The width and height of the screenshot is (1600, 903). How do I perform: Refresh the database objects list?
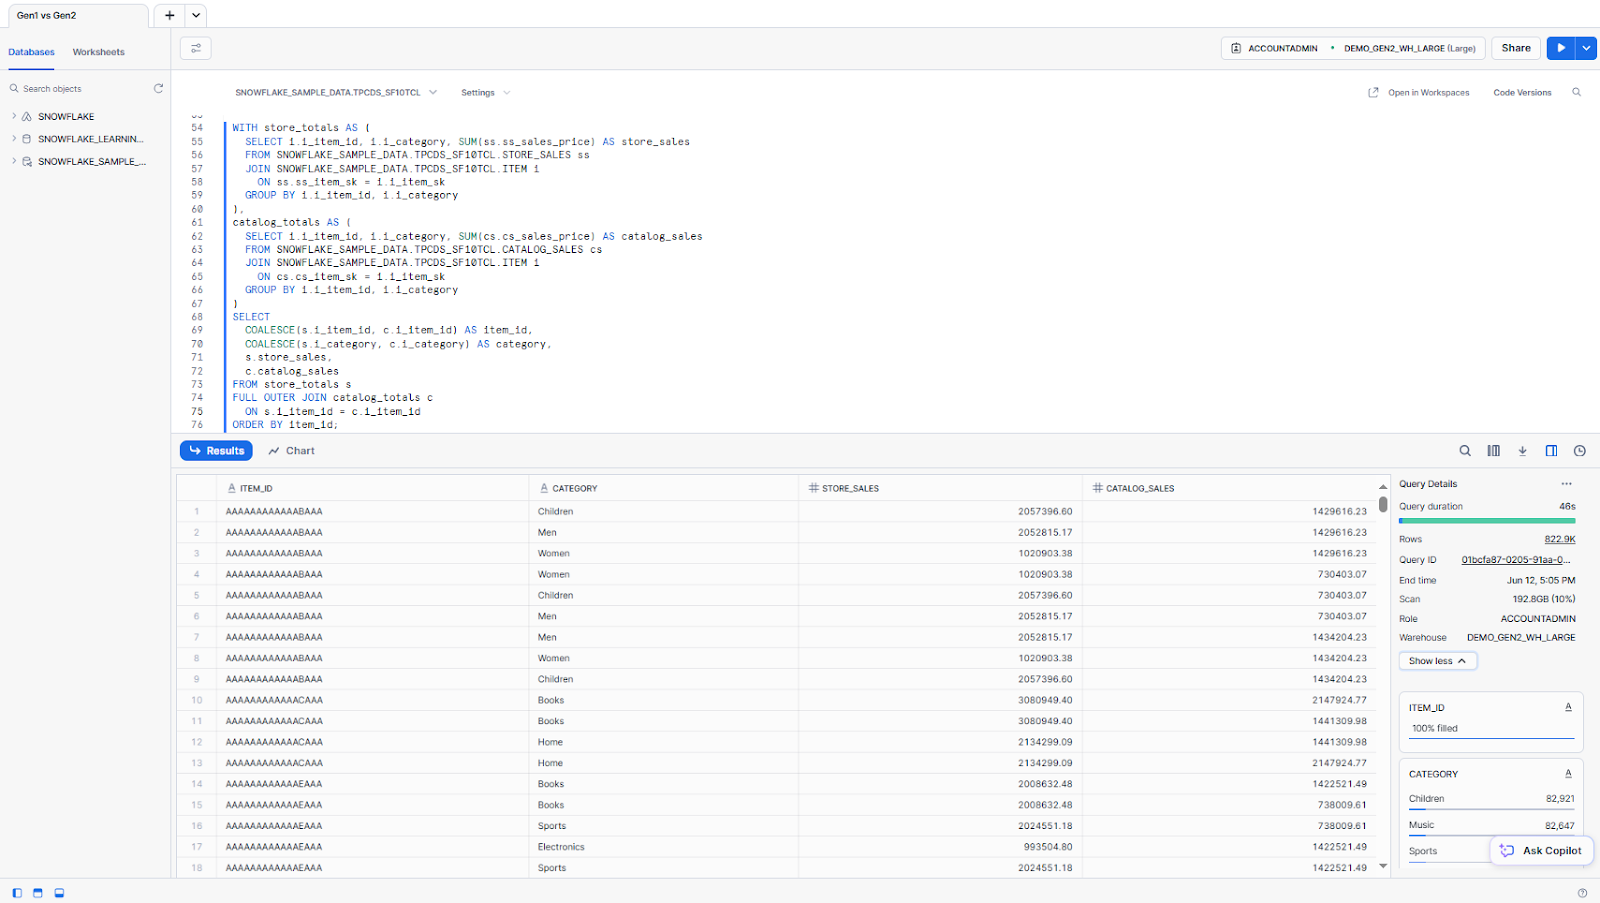158,89
